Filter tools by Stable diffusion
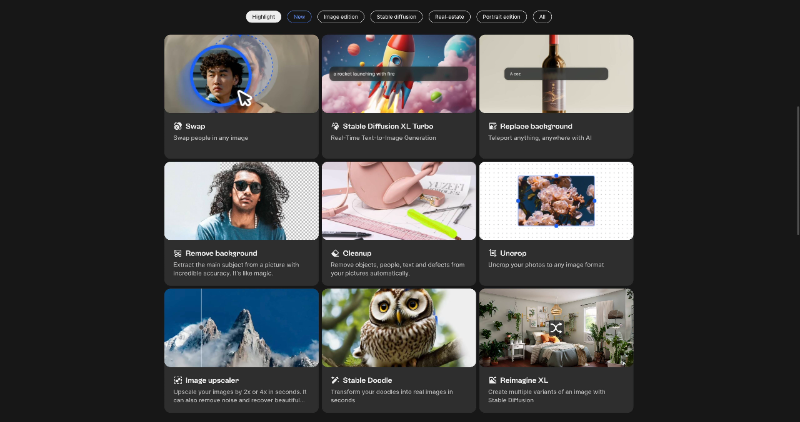The width and height of the screenshot is (800, 422). 396,17
